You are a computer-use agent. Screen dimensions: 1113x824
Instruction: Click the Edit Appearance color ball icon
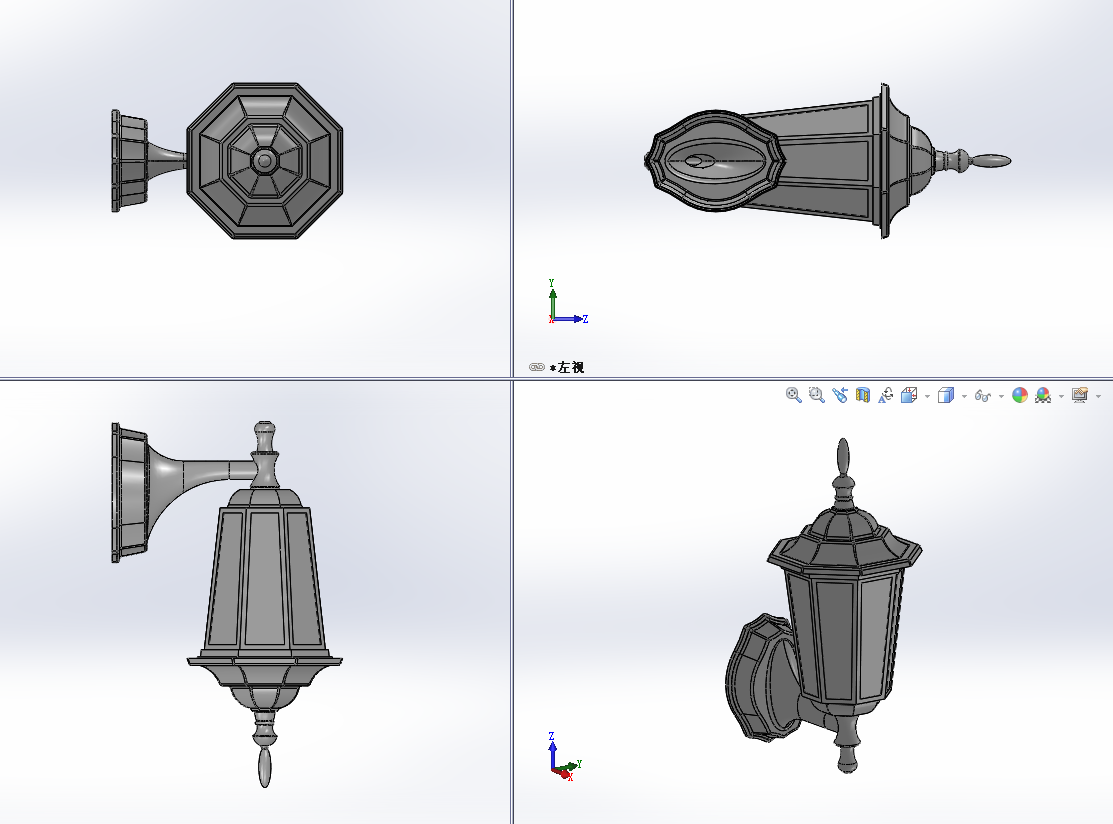coord(1020,395)
